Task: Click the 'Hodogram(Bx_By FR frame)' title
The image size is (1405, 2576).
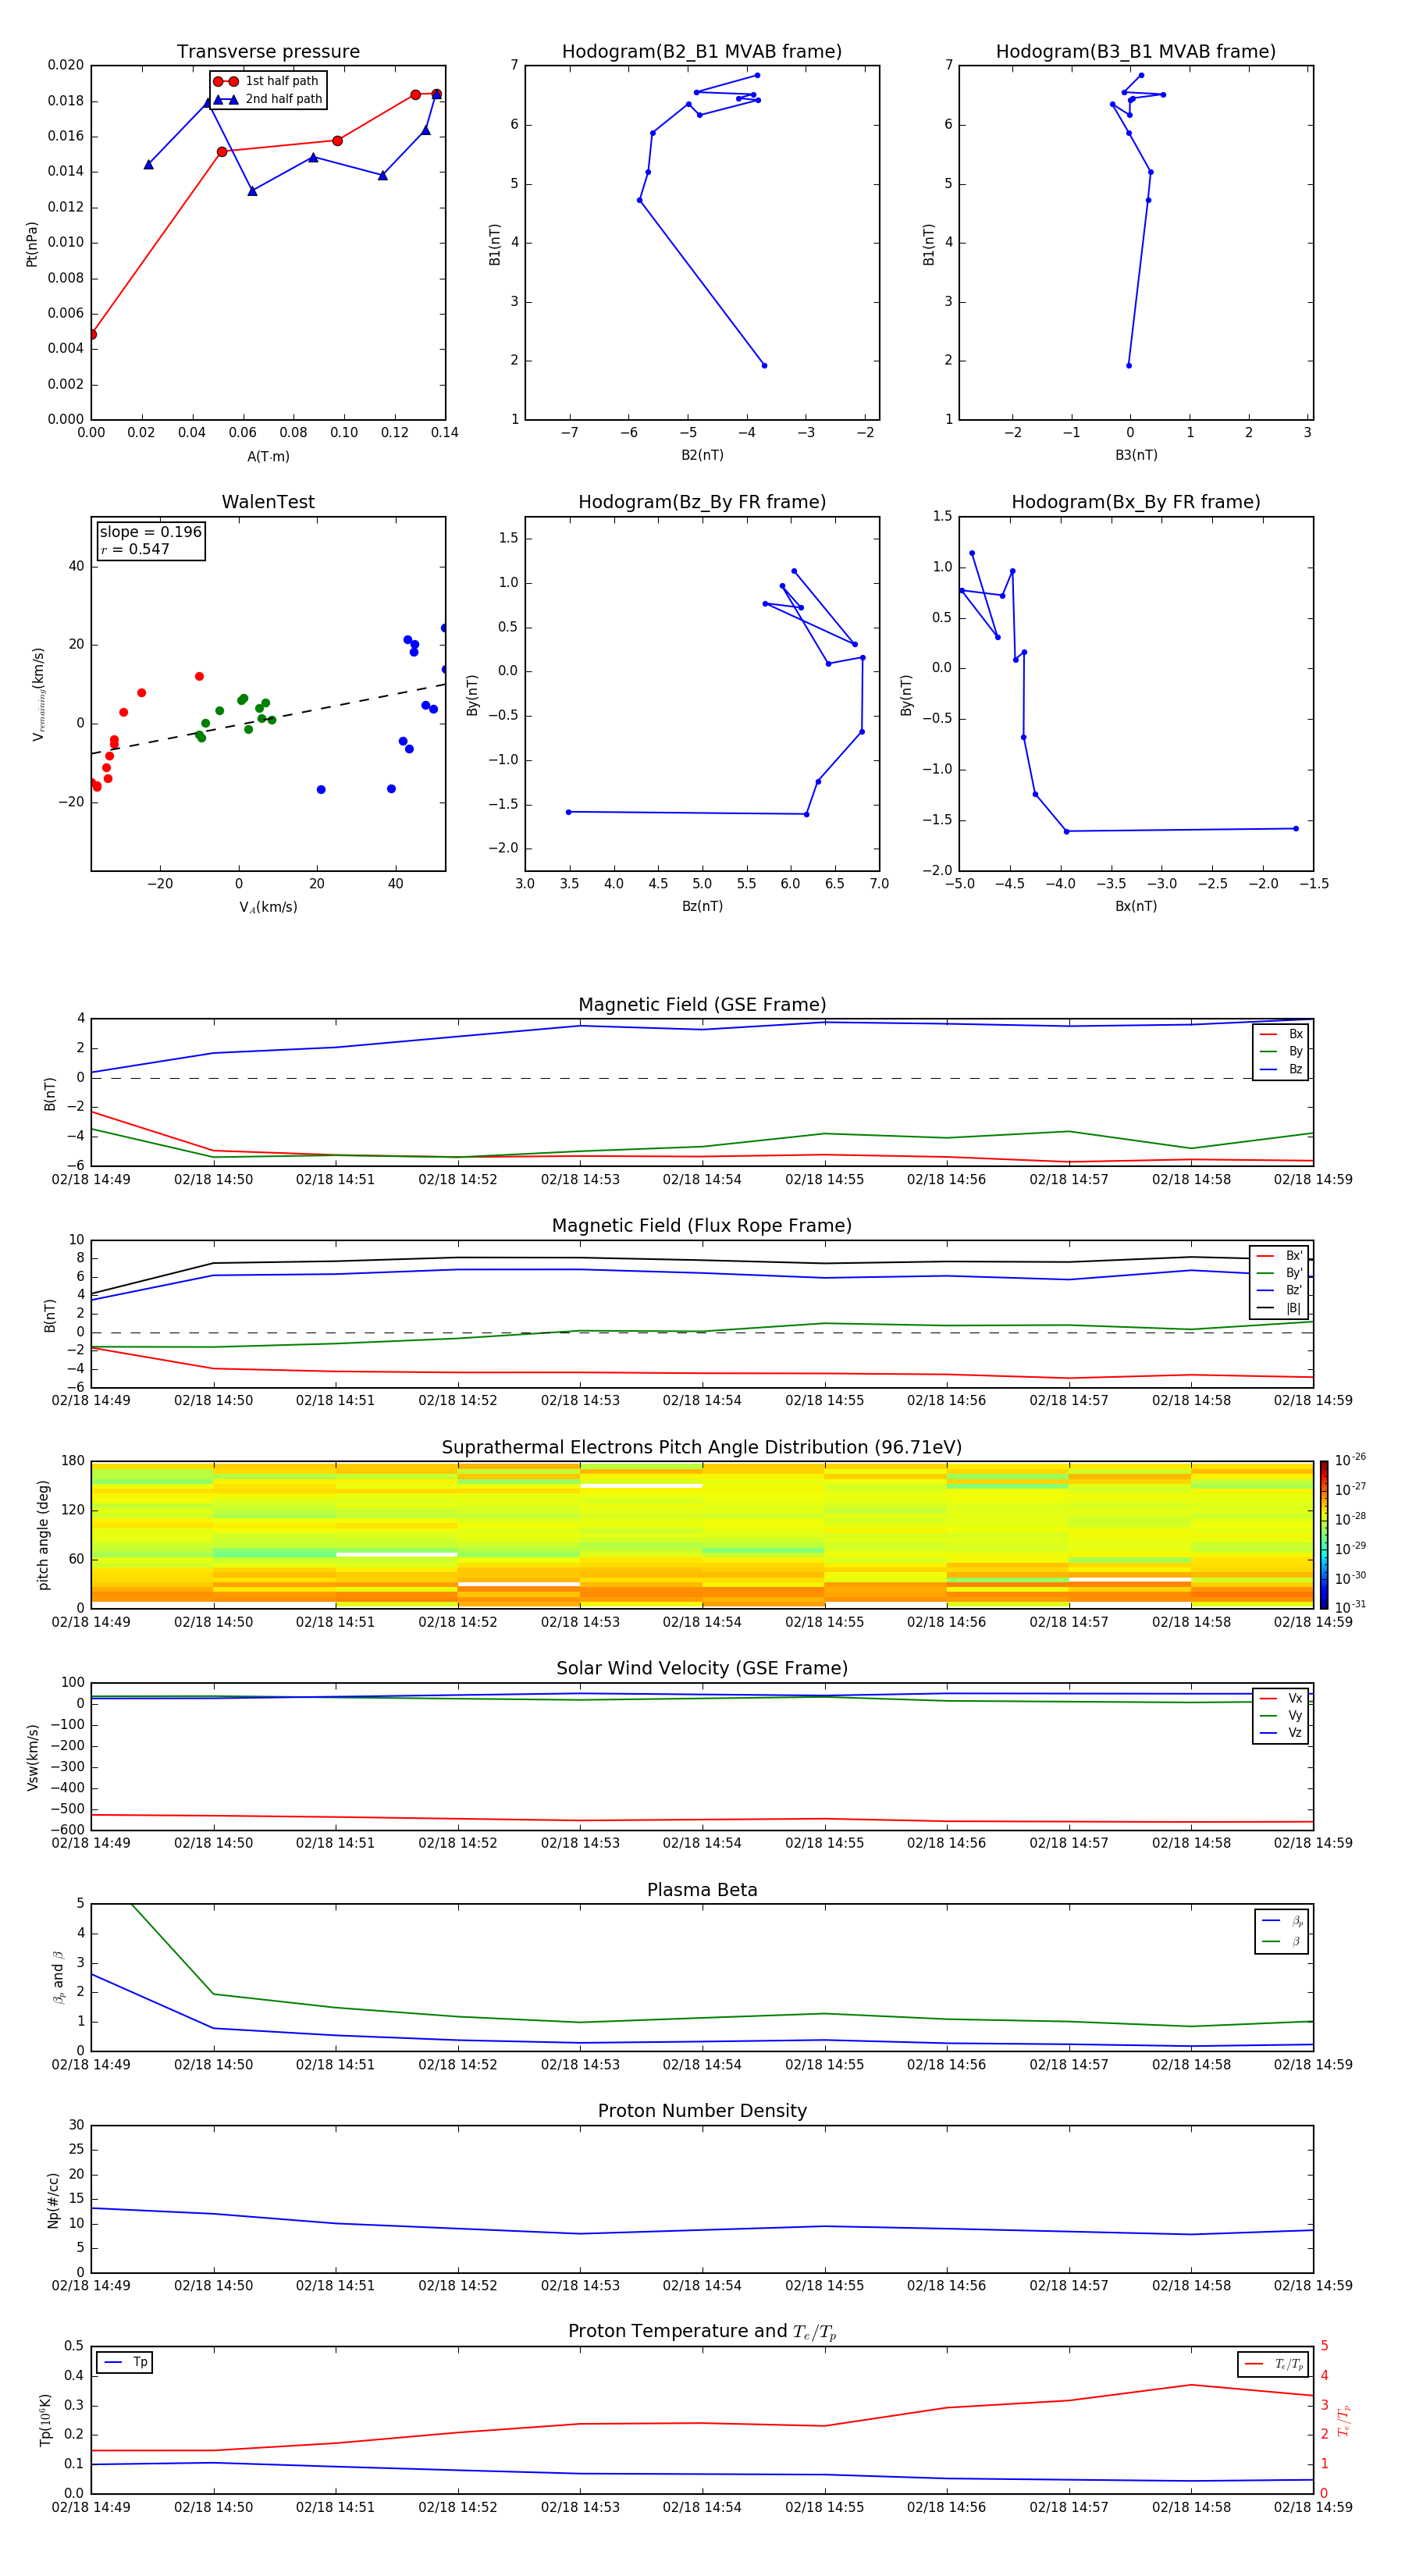Action: pos(1136,502)
